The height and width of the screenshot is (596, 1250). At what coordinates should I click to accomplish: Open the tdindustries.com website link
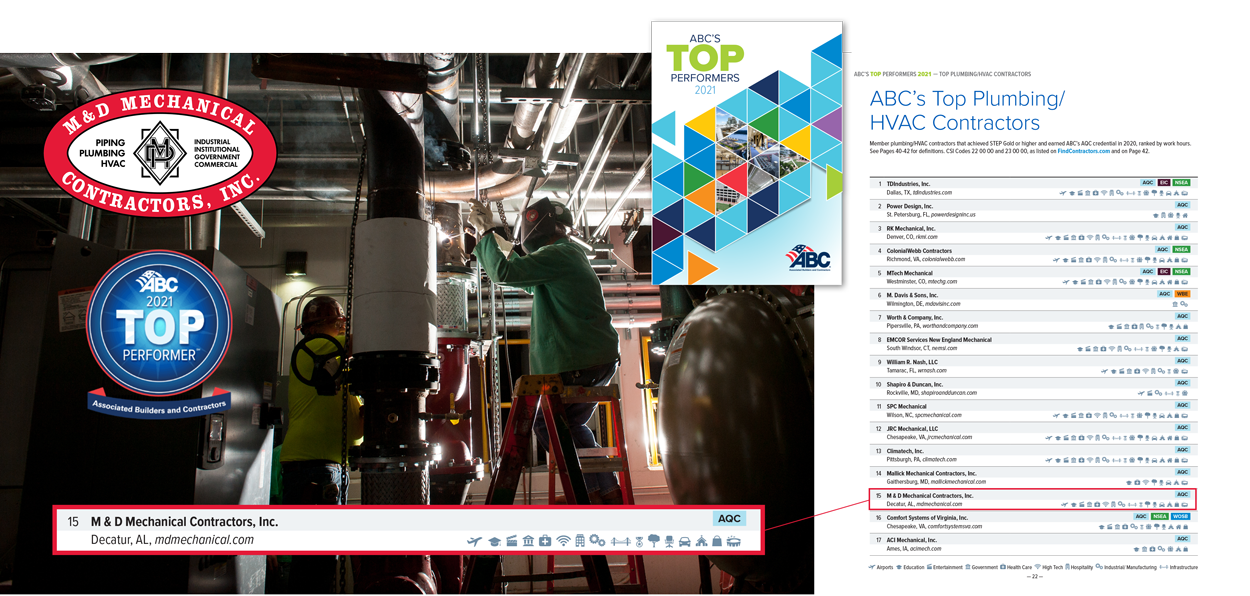[932, 192]
